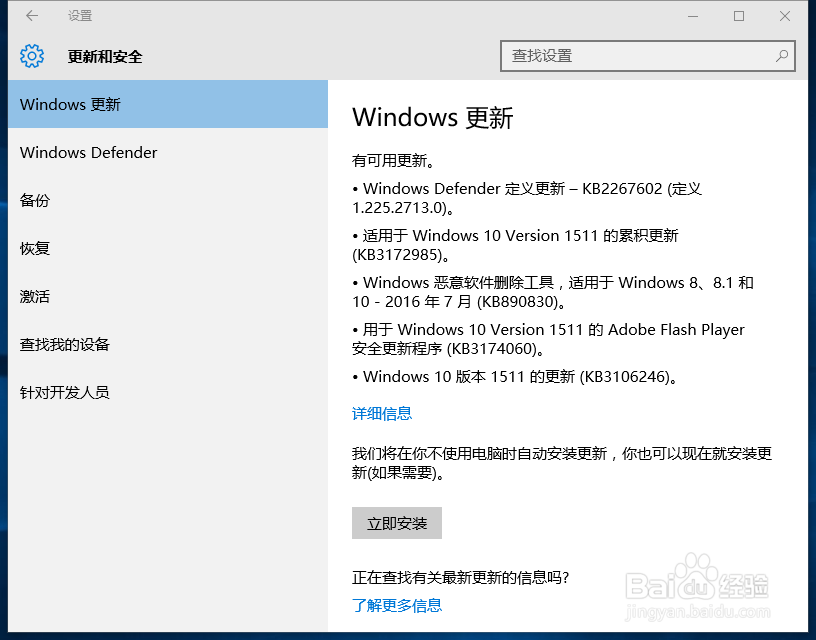
Task: Select Windows 更新 in the sidebar
Action: tap(168, 104)
